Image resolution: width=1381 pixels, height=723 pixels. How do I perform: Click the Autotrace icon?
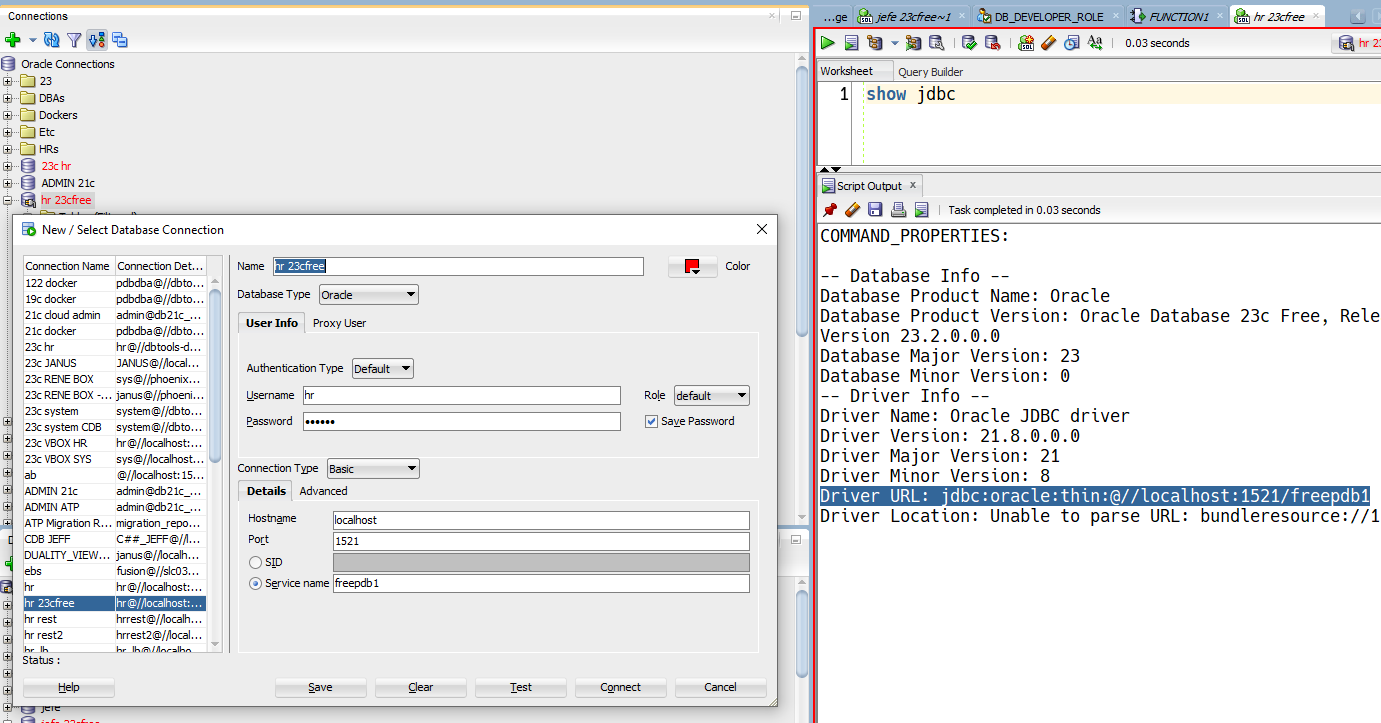point(913,43)
